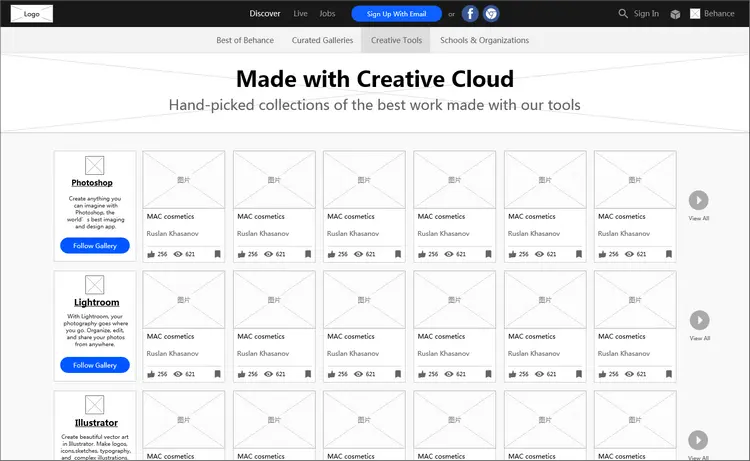This screenshot has height=461, width=750.
Task: Switch to the Curated Galleries tab
Action: point(322,40)
